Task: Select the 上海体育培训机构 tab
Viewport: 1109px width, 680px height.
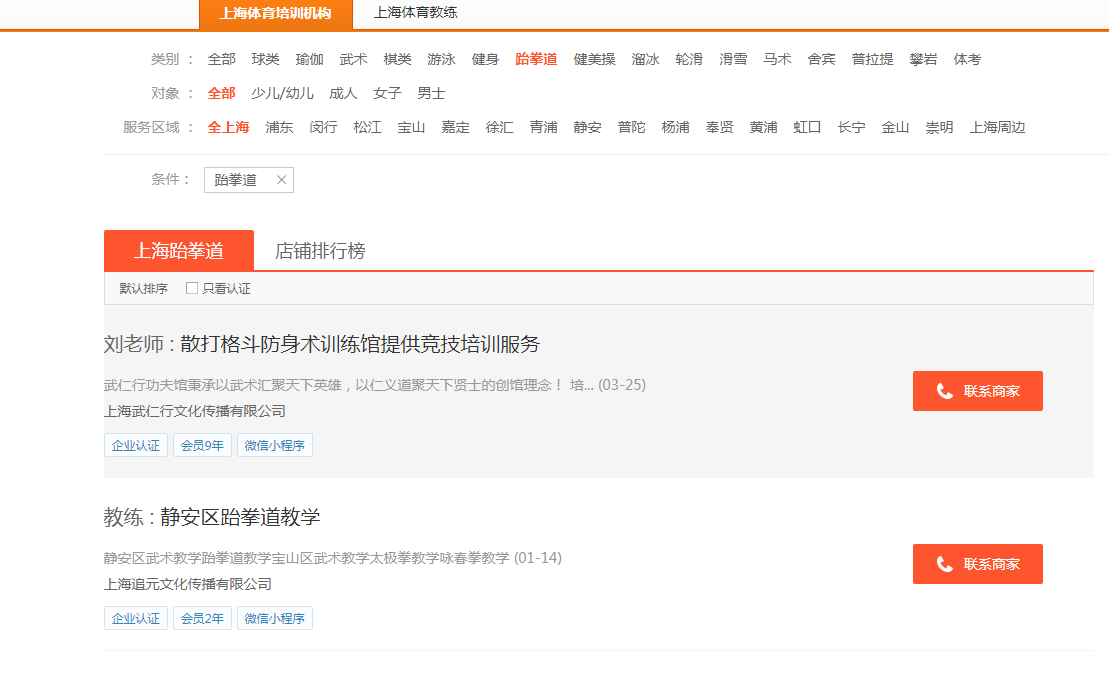Action: click(276, 14)
